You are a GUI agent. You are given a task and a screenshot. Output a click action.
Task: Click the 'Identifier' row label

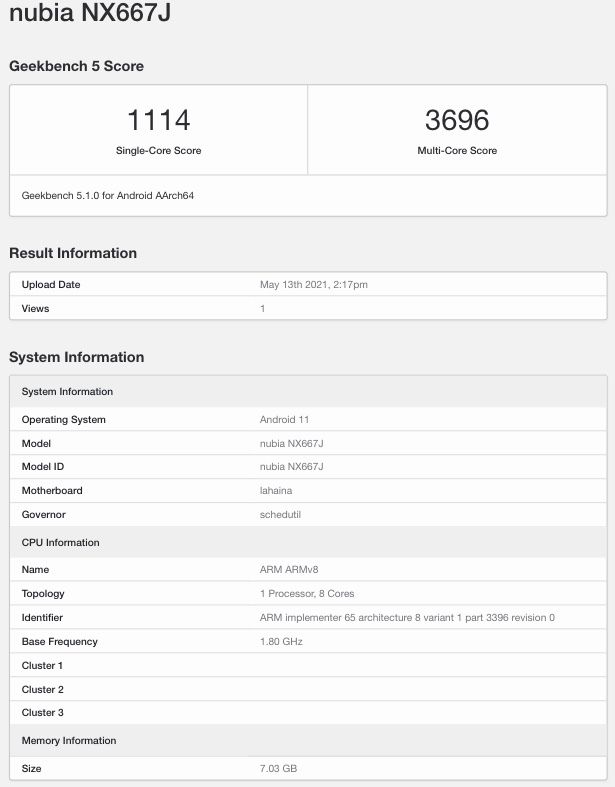(42, 618)
